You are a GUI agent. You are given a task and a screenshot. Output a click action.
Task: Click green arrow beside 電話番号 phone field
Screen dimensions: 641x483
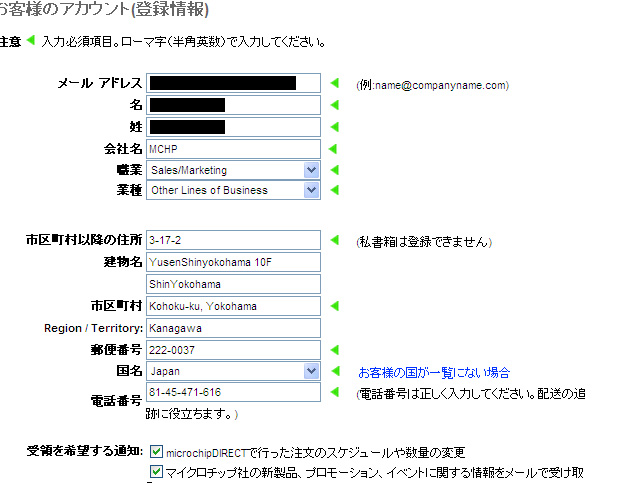coord(335,392)
